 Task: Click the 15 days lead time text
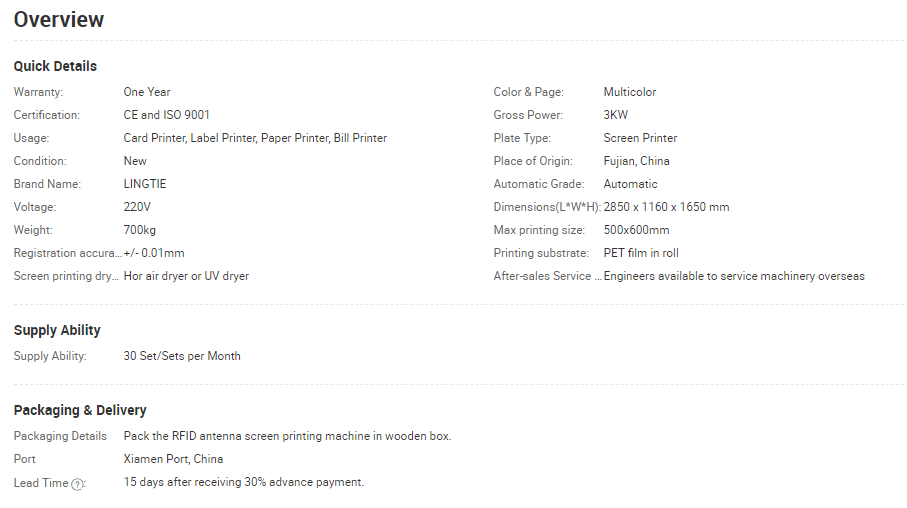coord(244,482)
